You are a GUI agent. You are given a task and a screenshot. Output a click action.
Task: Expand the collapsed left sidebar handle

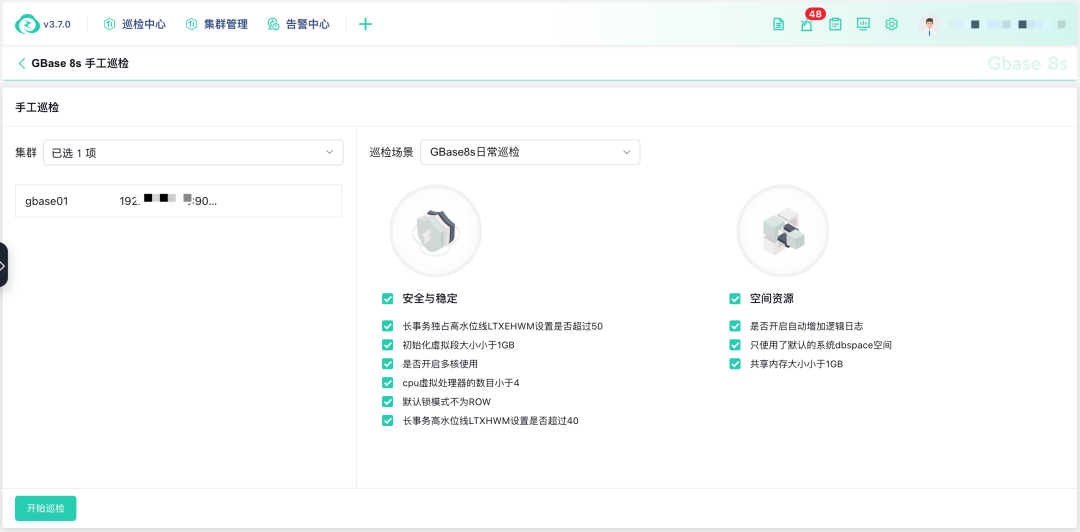point(3,265)
